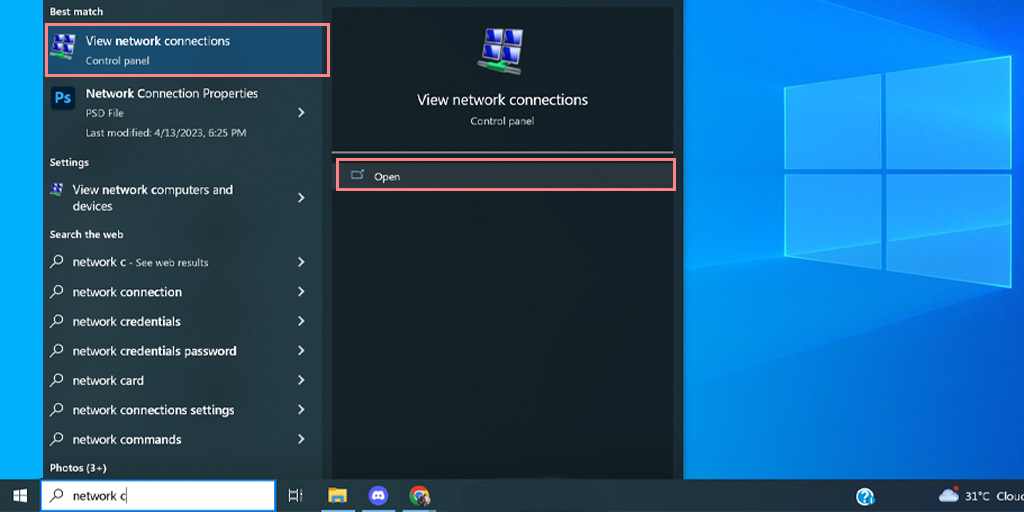Click the taskbar search box
Viewport: 1024px width, 512px height.
pyautogui.click(x=158, y=495)
